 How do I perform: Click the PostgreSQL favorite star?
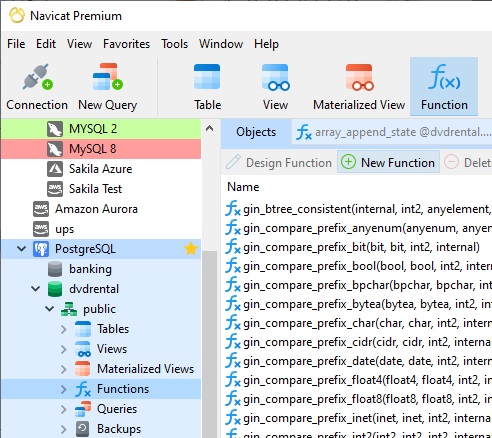(x=191, y=249)
